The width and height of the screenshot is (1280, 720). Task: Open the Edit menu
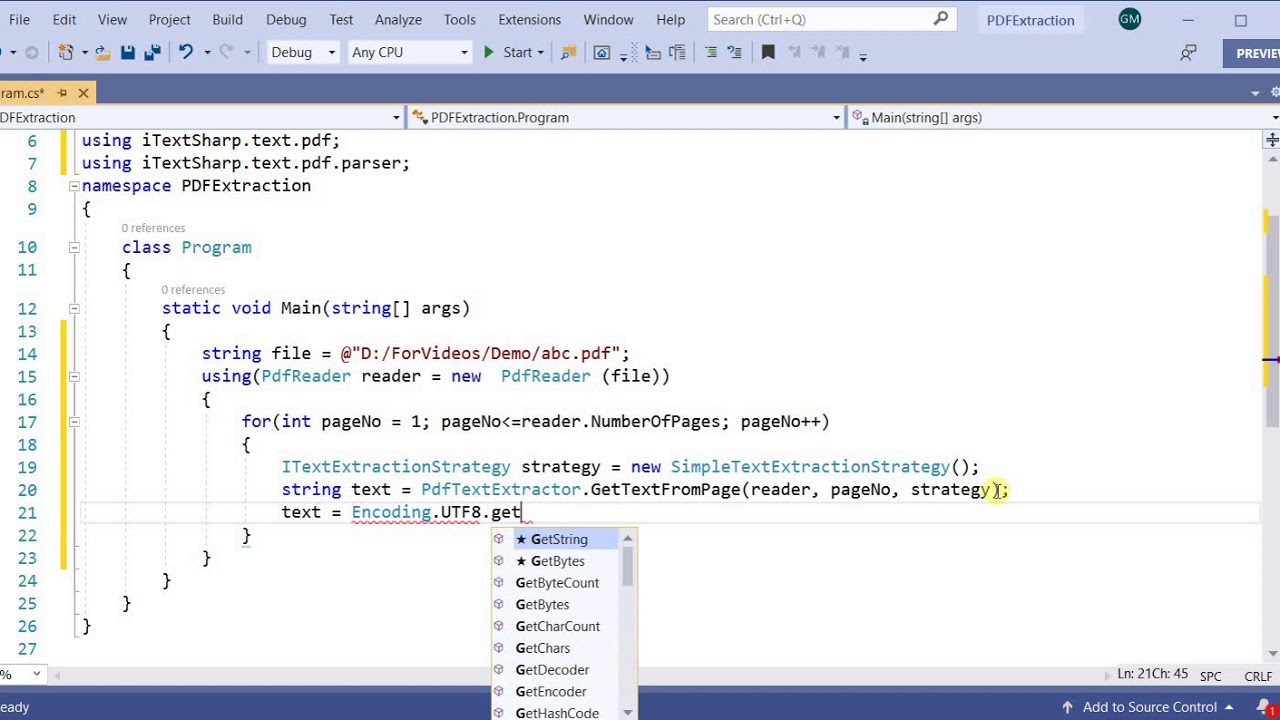64,19
